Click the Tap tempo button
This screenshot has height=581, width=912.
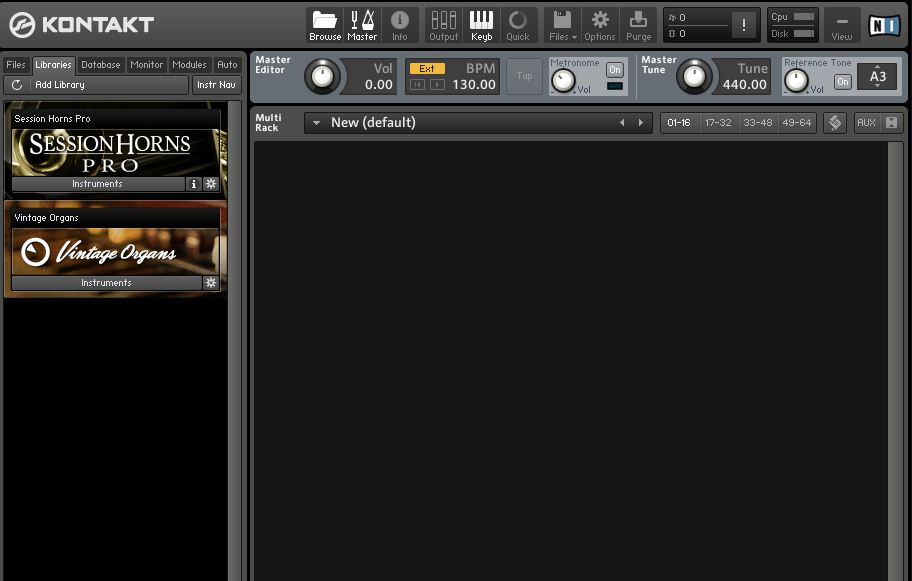524,76
